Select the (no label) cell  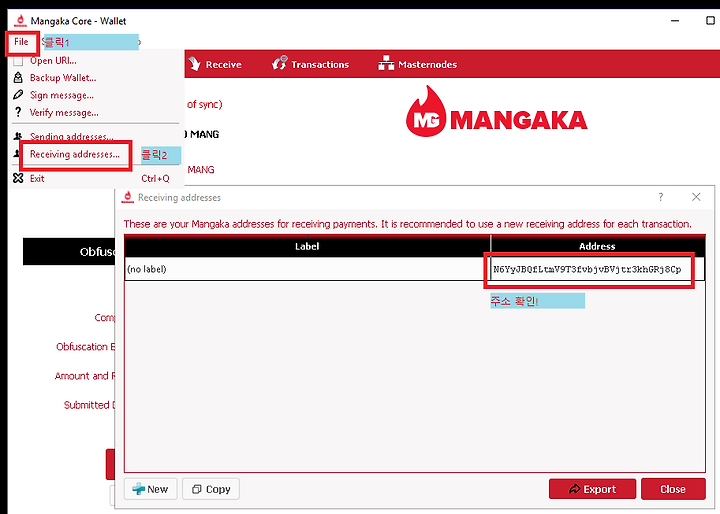tap(307, 269)
